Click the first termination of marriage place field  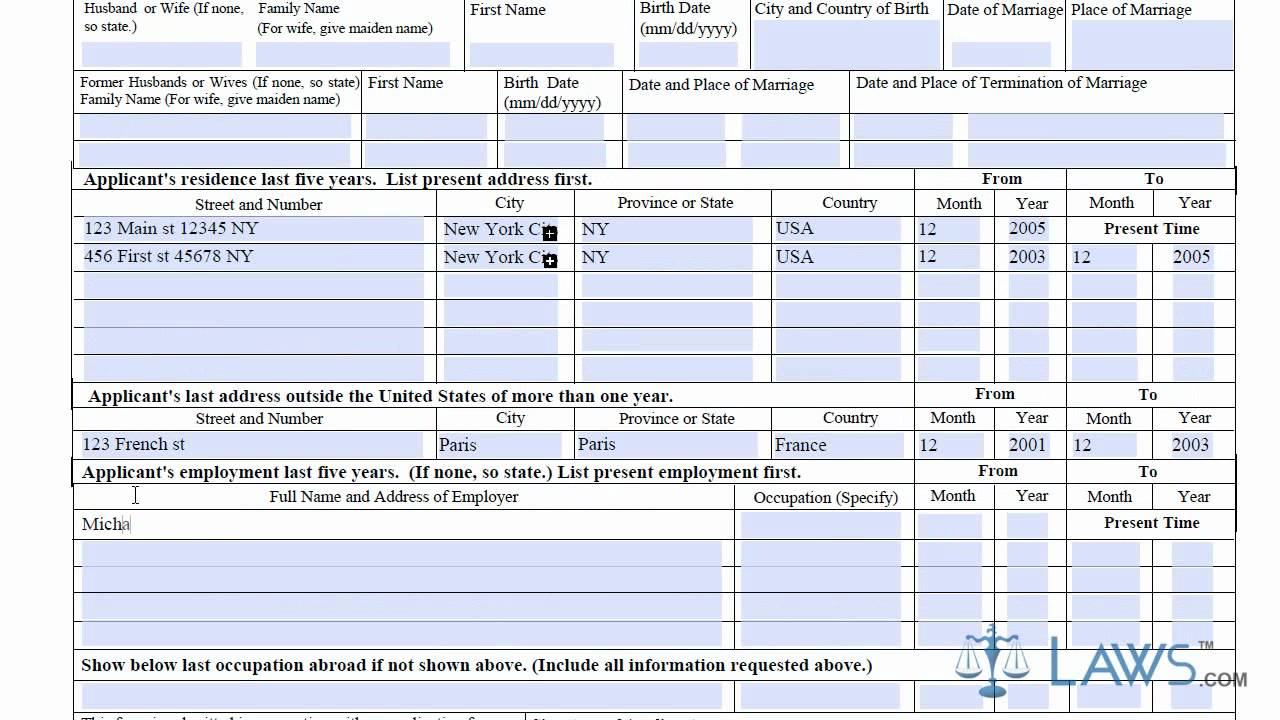[1096, 127]
